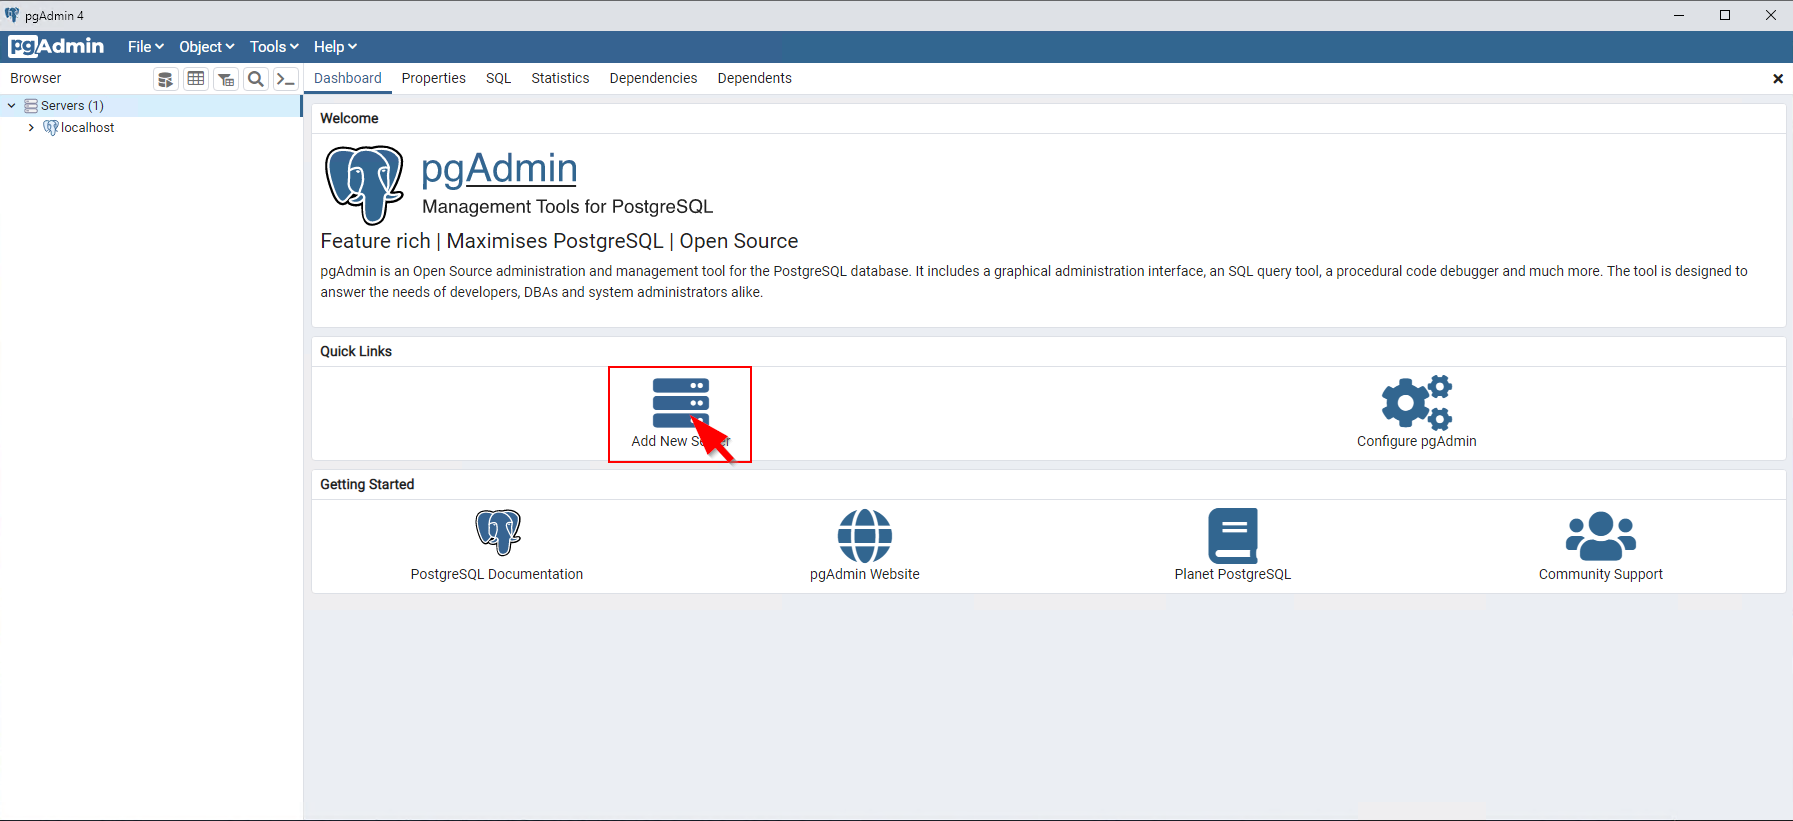Switch to the Dashboard tab
Image resolution: width=1793 pixels, height=821 pixels.
348,78
